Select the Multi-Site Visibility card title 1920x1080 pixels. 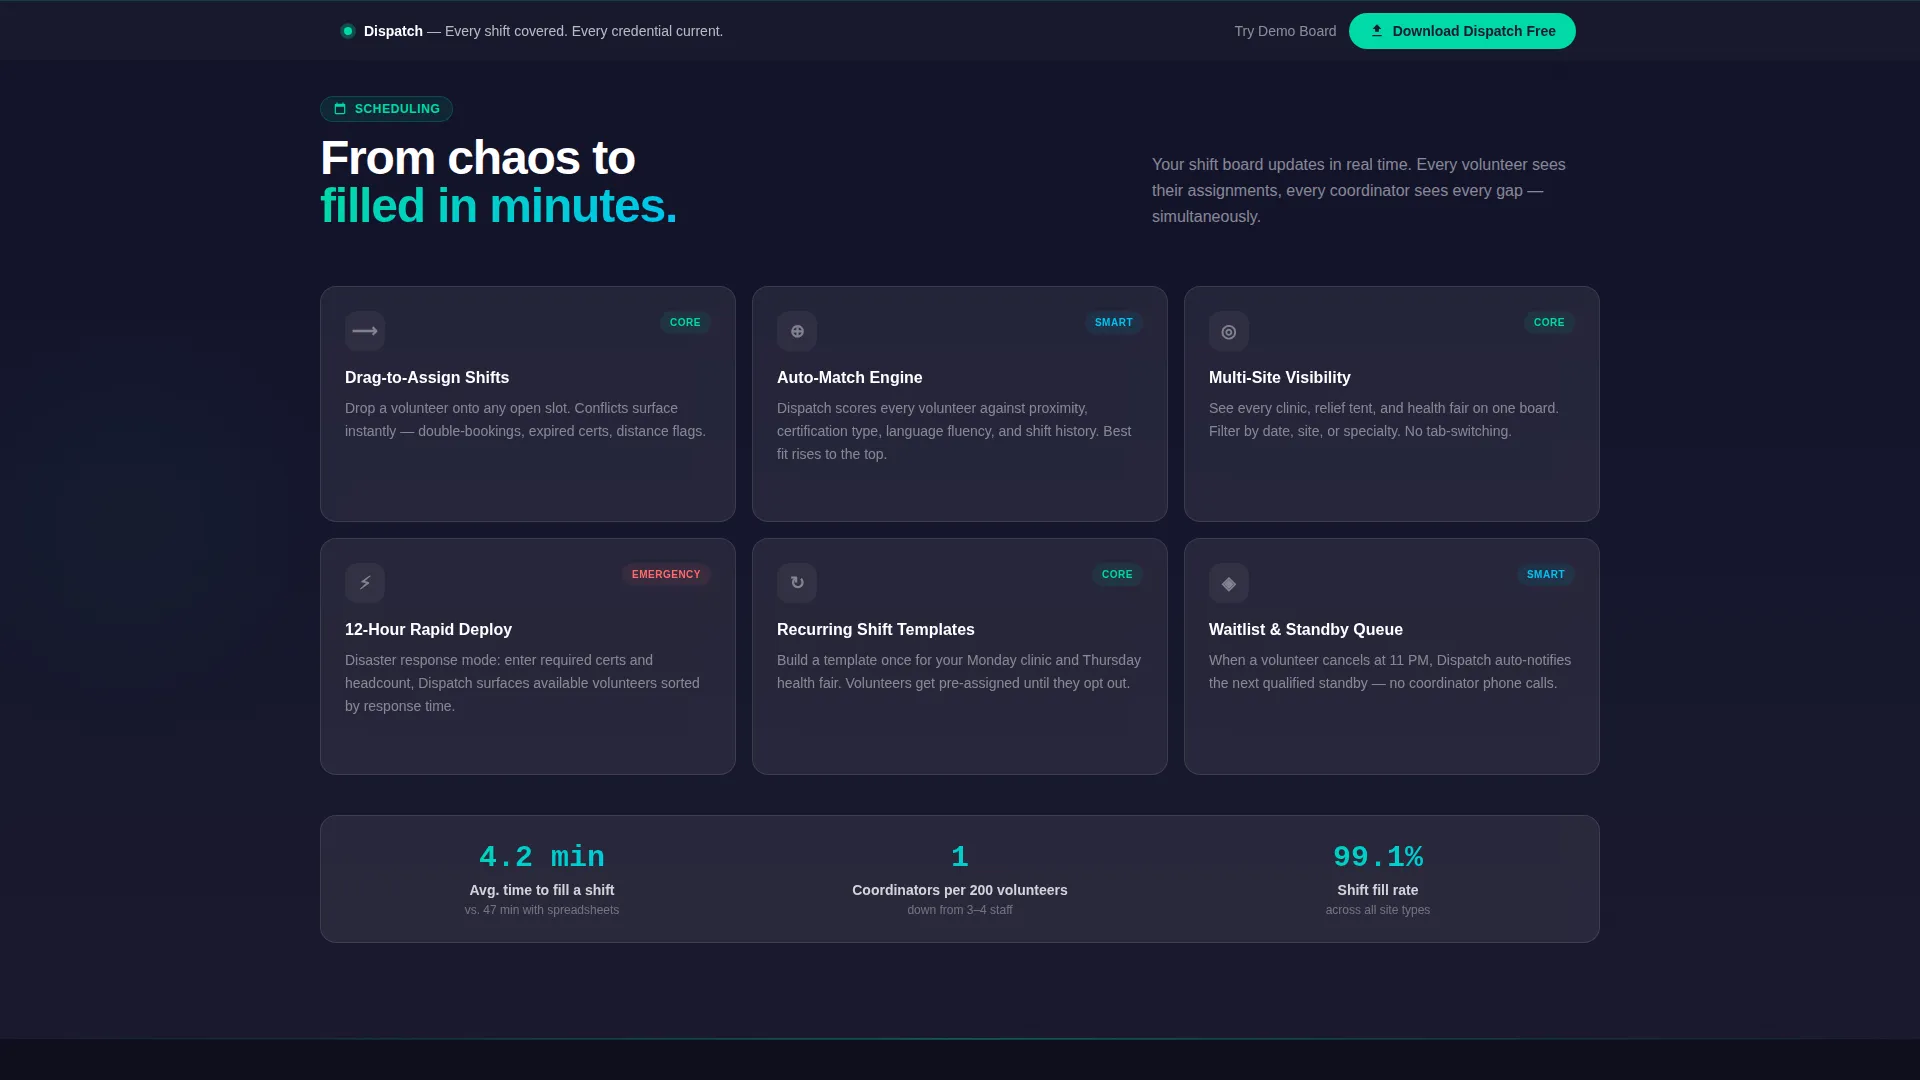[x=1280, y=377]
